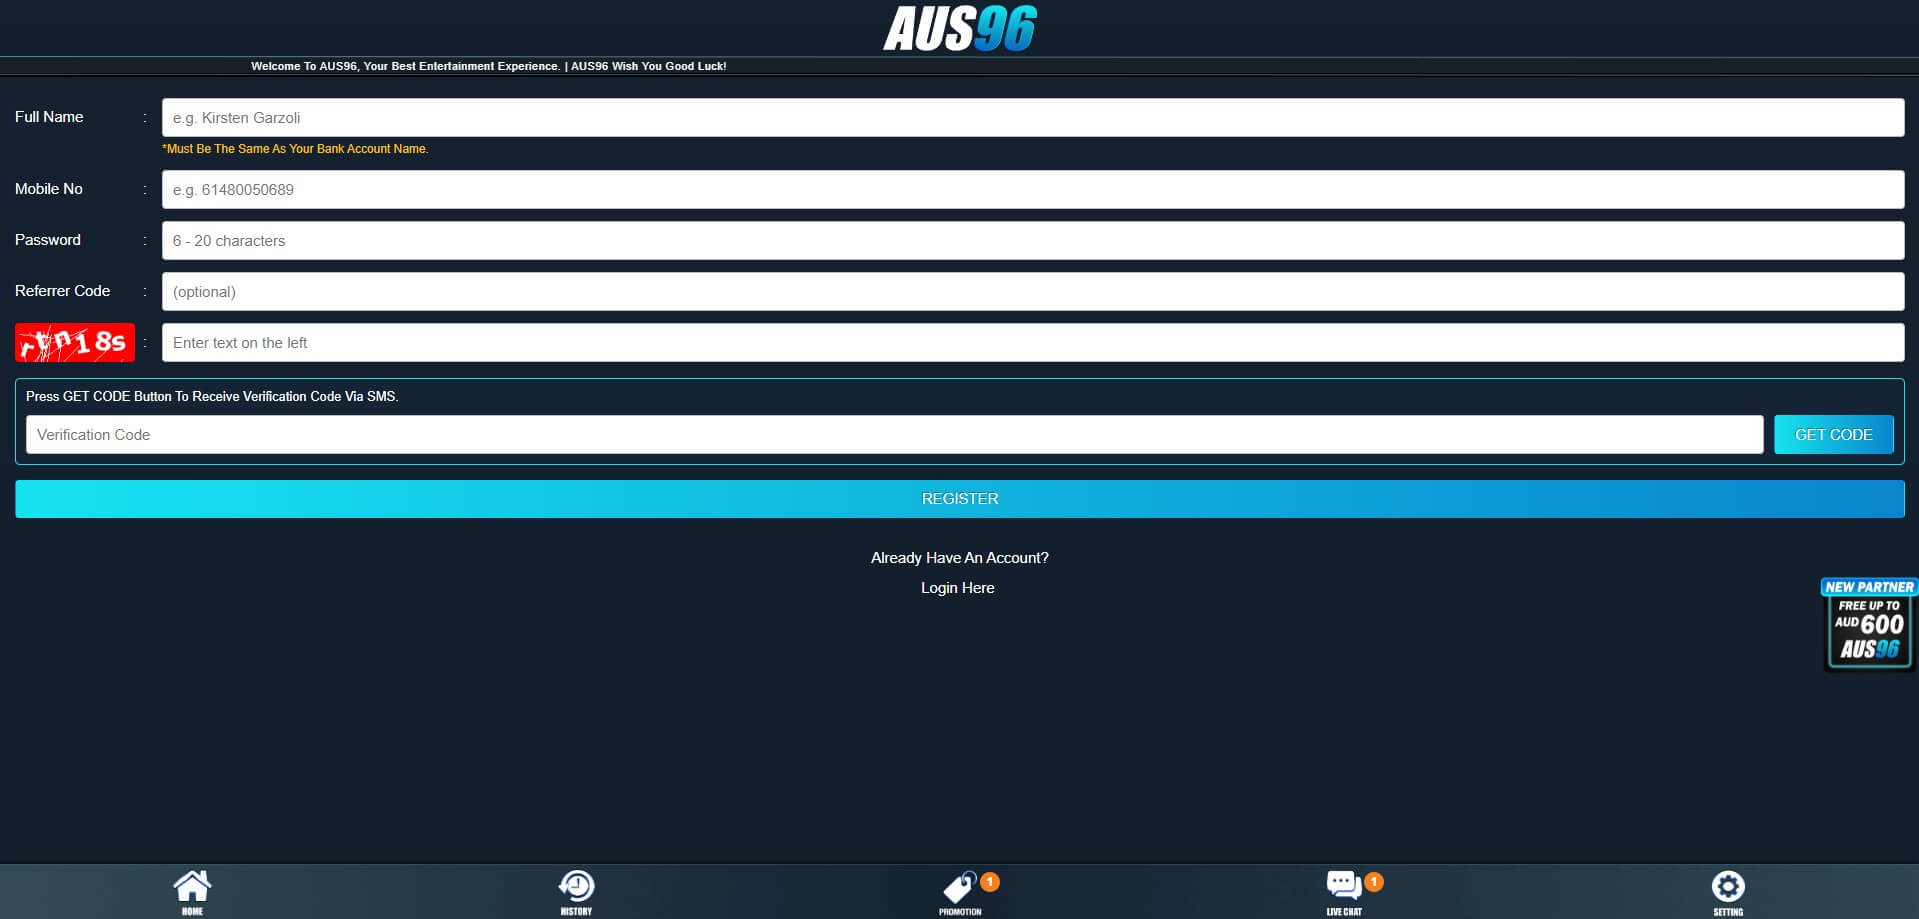Click the Already Have An Account? text

tap(960, 558)
